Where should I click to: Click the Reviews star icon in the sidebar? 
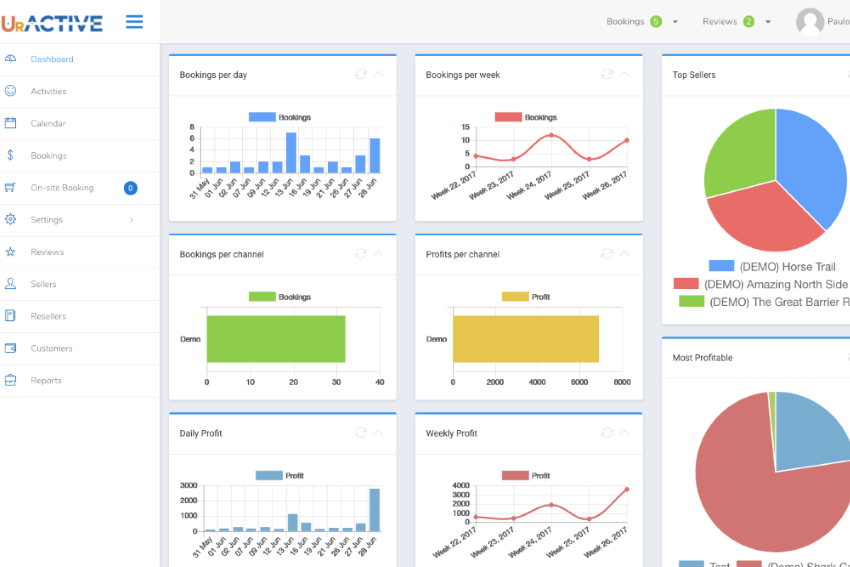tap(10, 252)
